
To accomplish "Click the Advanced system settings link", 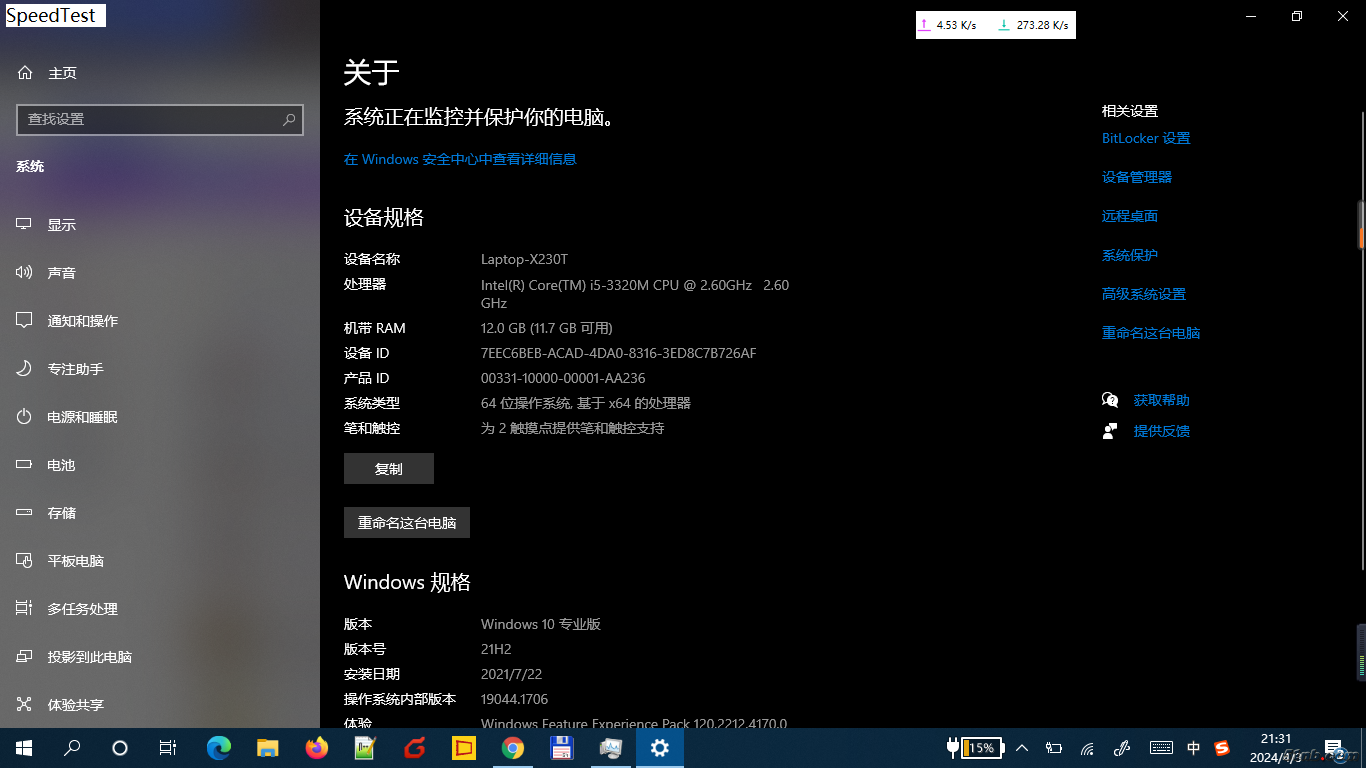I will point(1144,294).
